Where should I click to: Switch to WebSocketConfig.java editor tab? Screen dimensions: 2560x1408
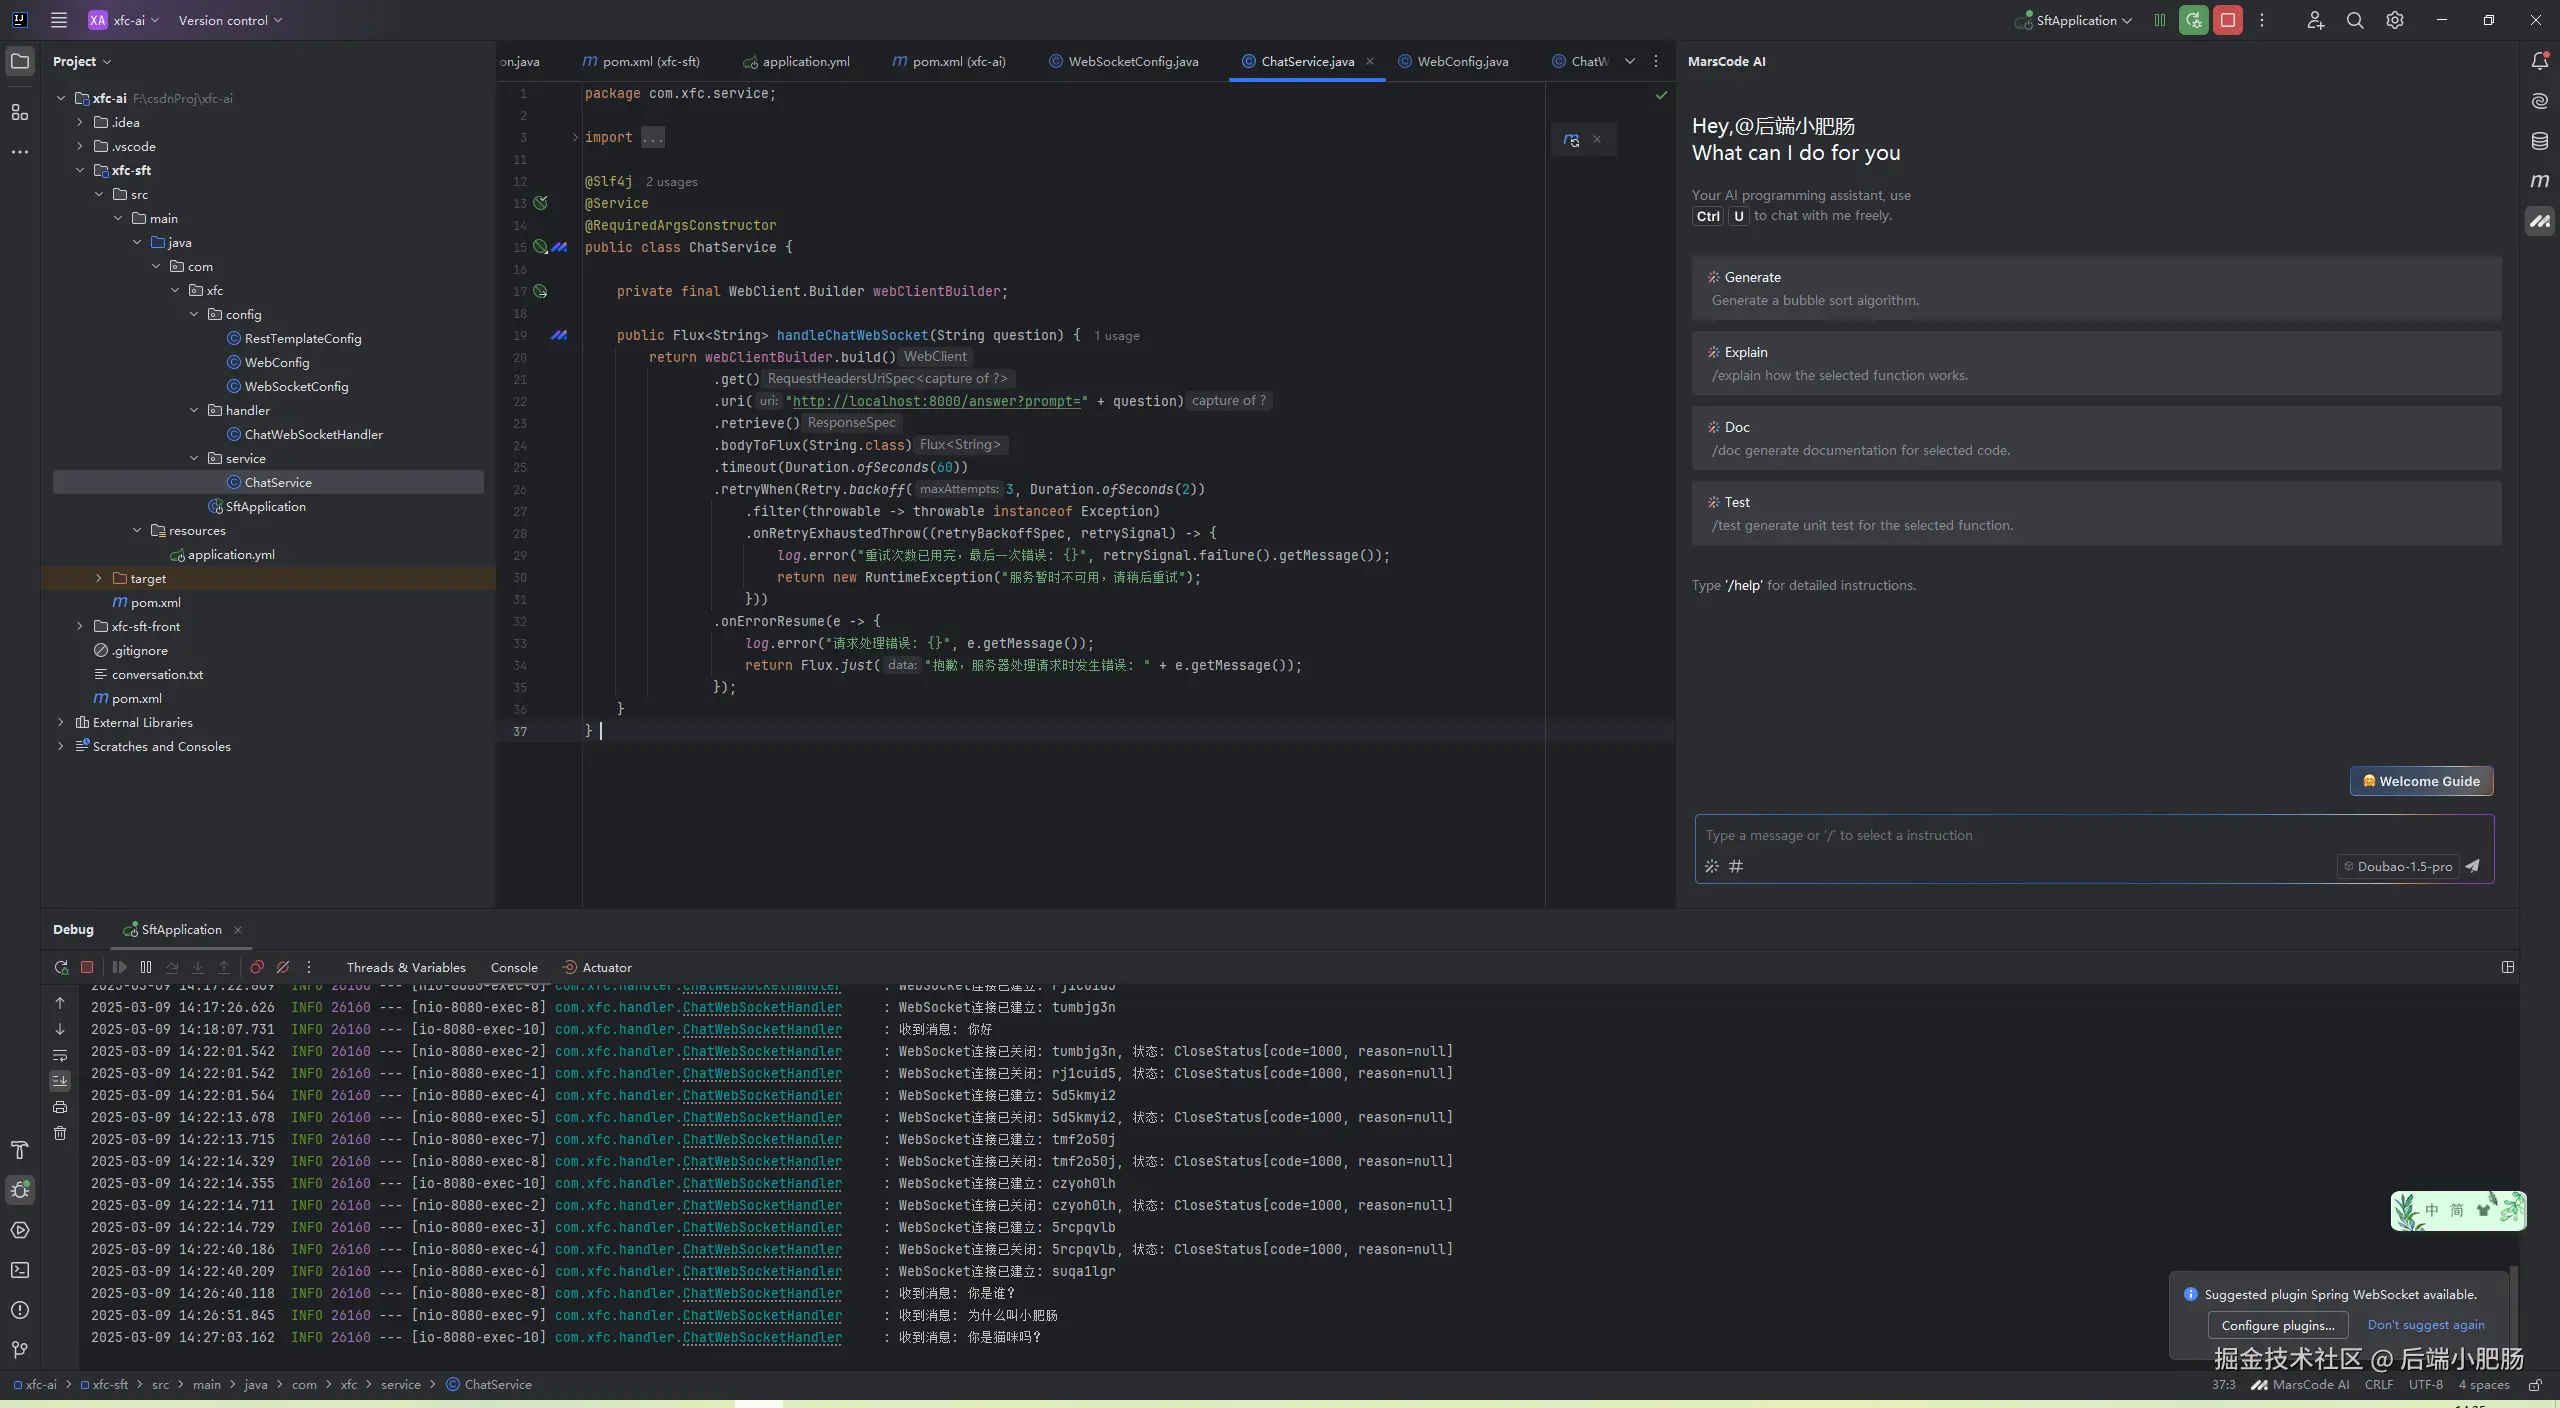pyautogui.click(x=1132, y=61)
